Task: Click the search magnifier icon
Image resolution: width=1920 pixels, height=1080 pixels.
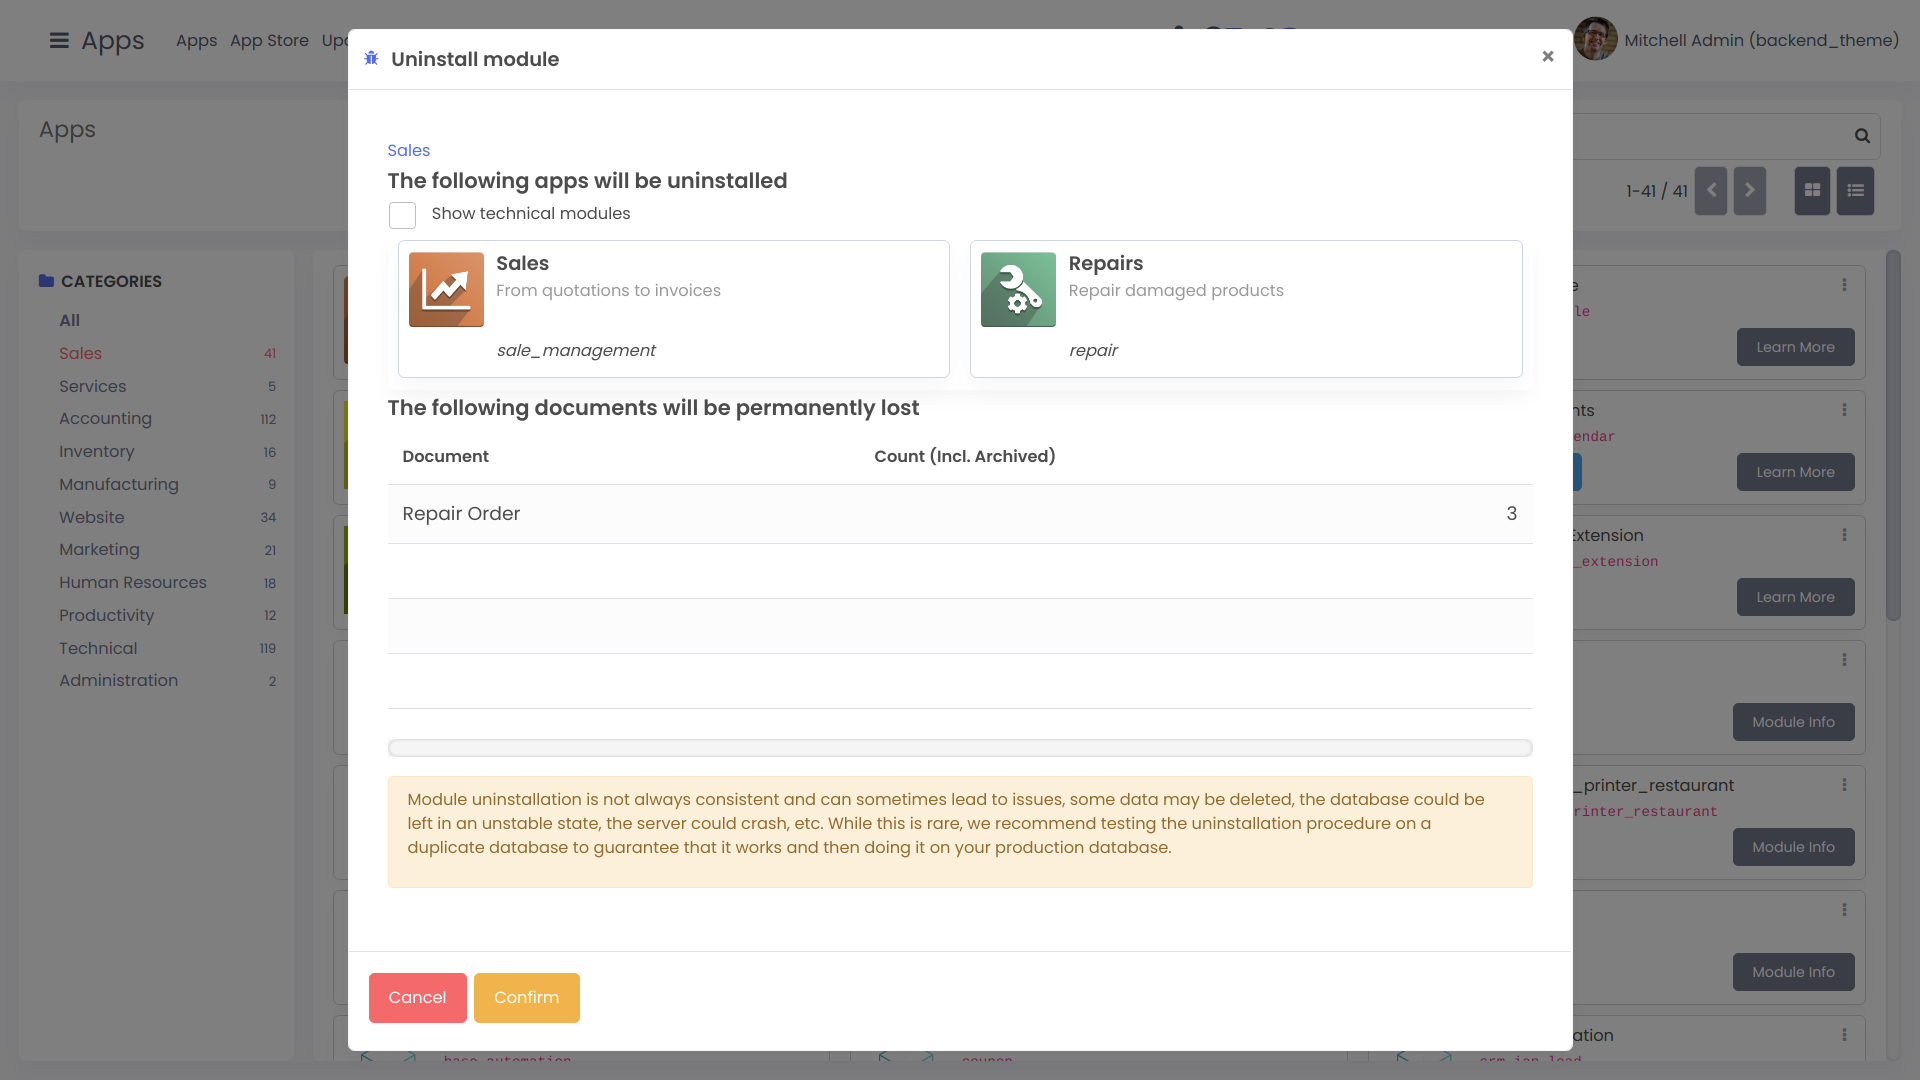Action: 1862,136
